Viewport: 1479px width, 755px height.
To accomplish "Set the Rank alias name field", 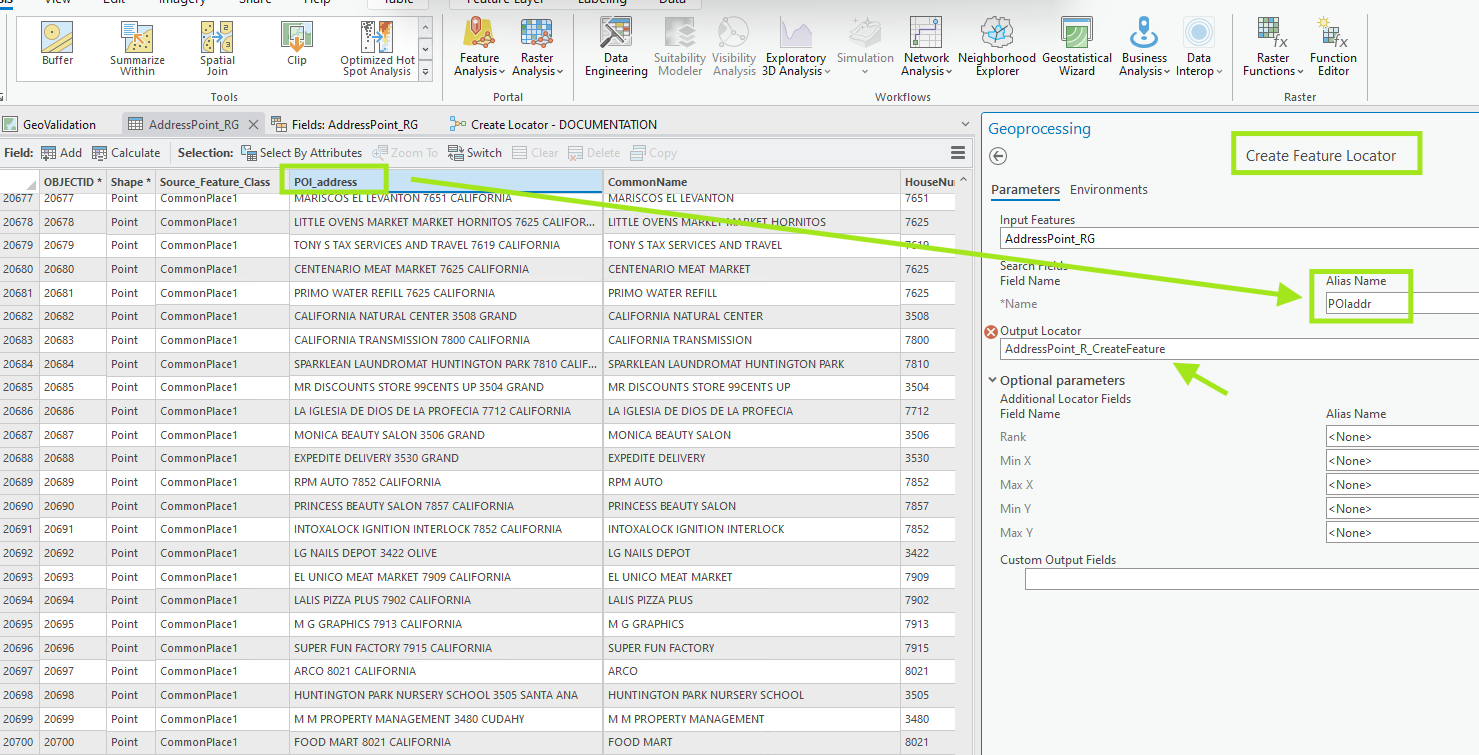I will [1402, 437].
